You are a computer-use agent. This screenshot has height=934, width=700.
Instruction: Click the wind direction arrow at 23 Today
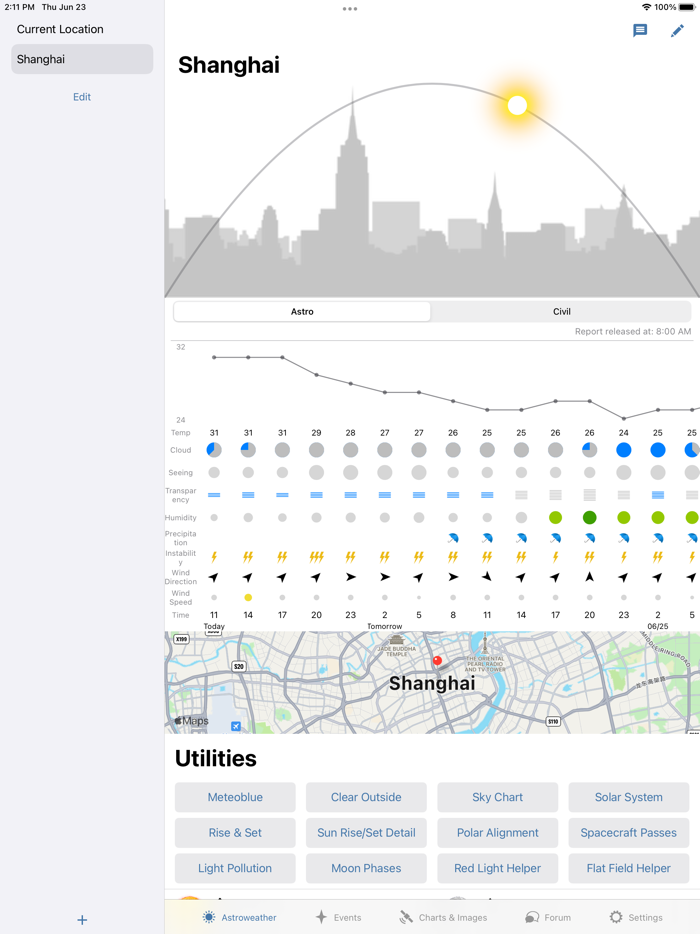[351, 577]
